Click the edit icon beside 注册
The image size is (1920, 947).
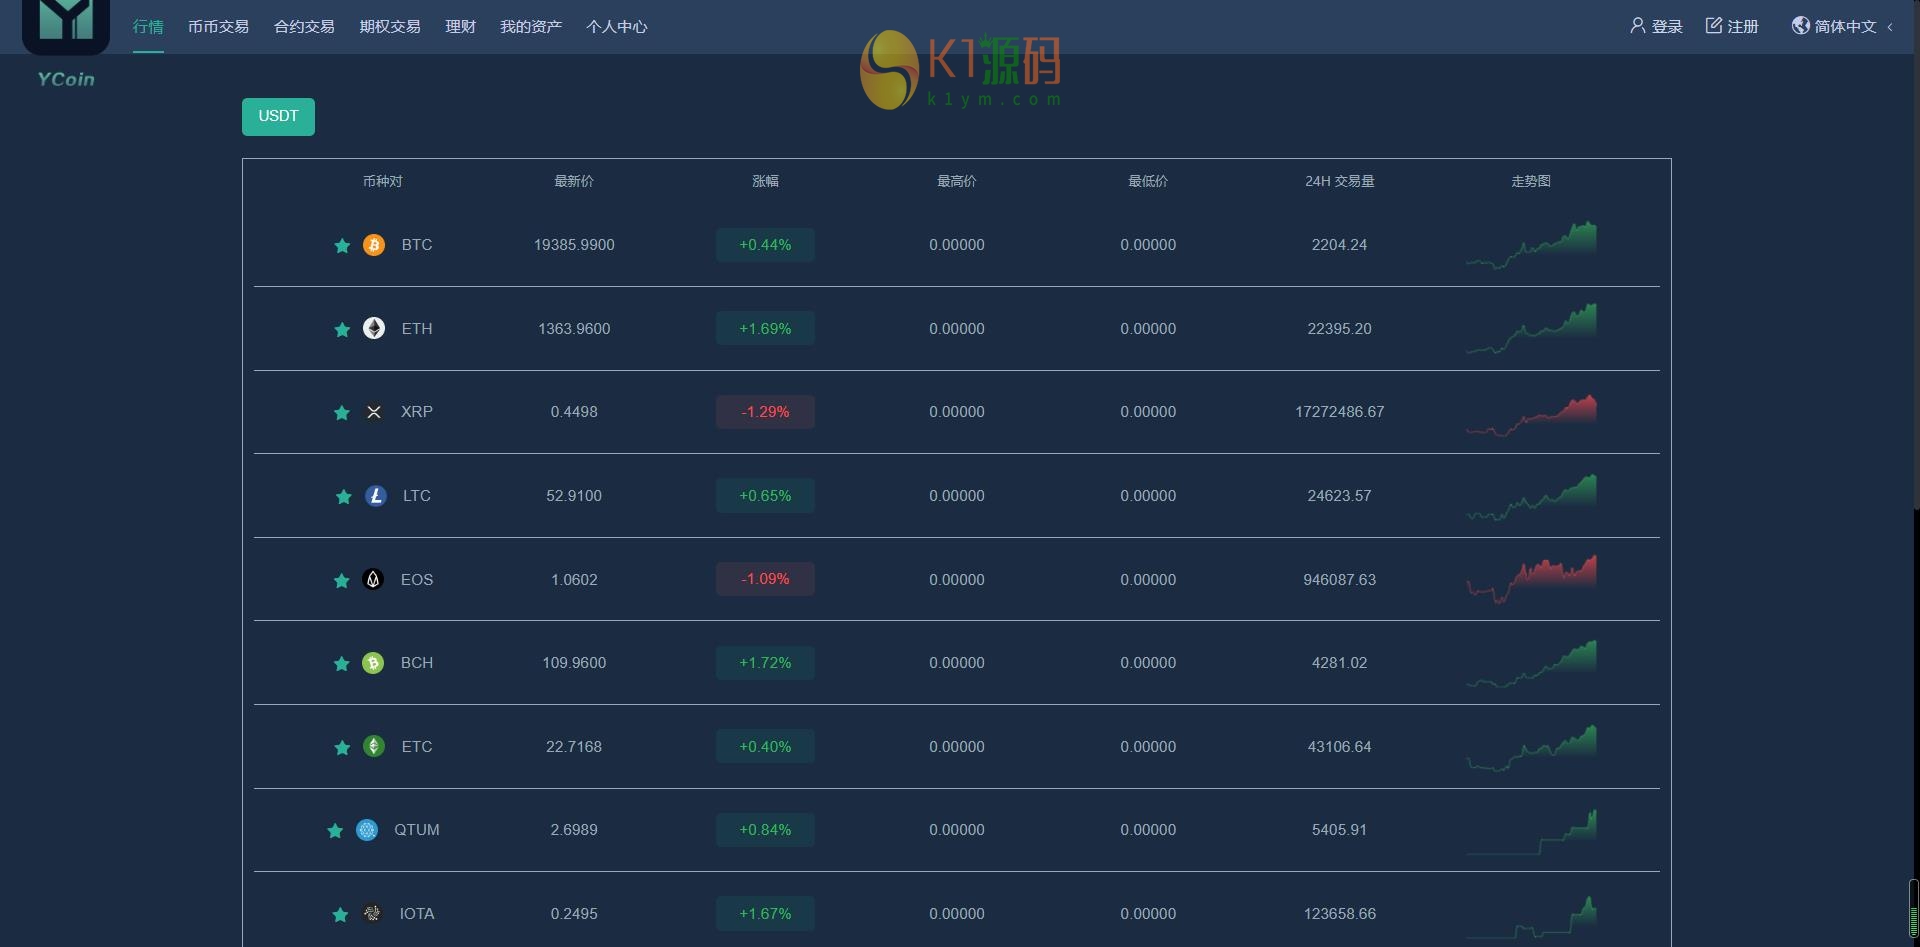[x=1714, y=26]
